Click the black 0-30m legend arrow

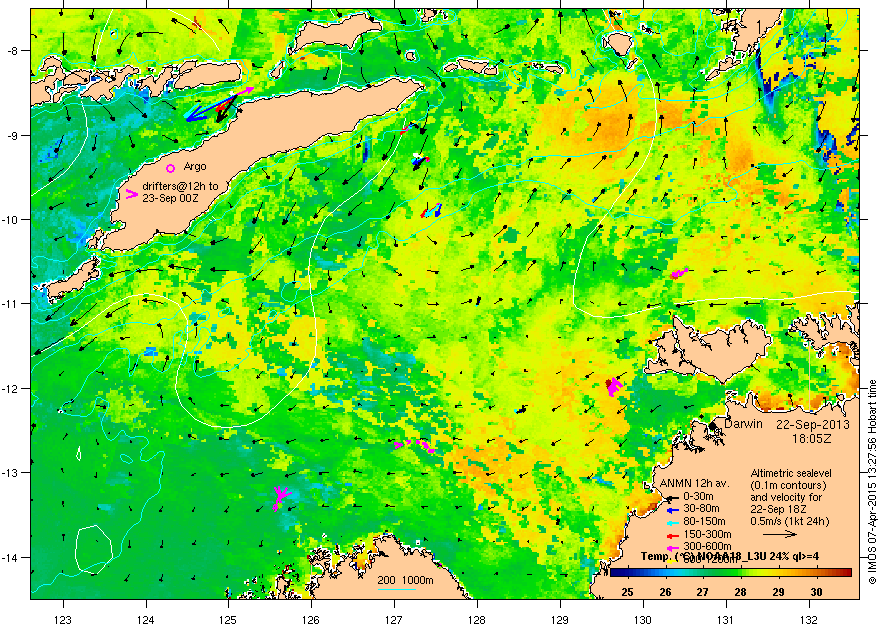pyautogui.click(x=672, y=498)
